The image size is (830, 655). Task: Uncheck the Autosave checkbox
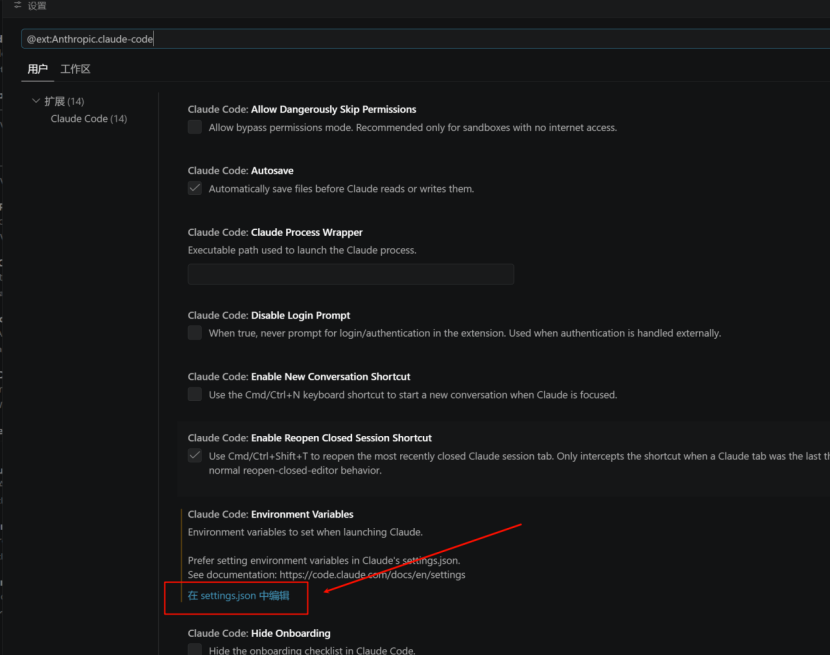click(195, 189)
